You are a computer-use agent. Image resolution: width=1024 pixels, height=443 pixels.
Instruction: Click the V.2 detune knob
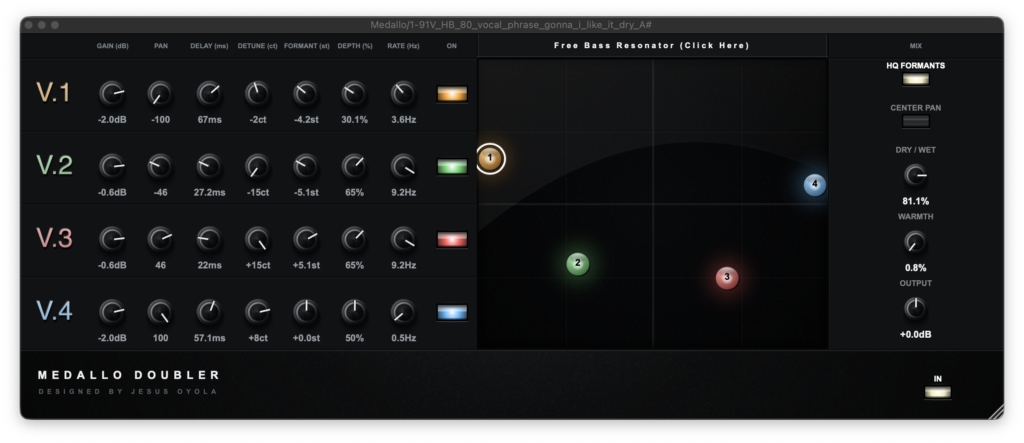pyautogui.click(x=257, y=167)
